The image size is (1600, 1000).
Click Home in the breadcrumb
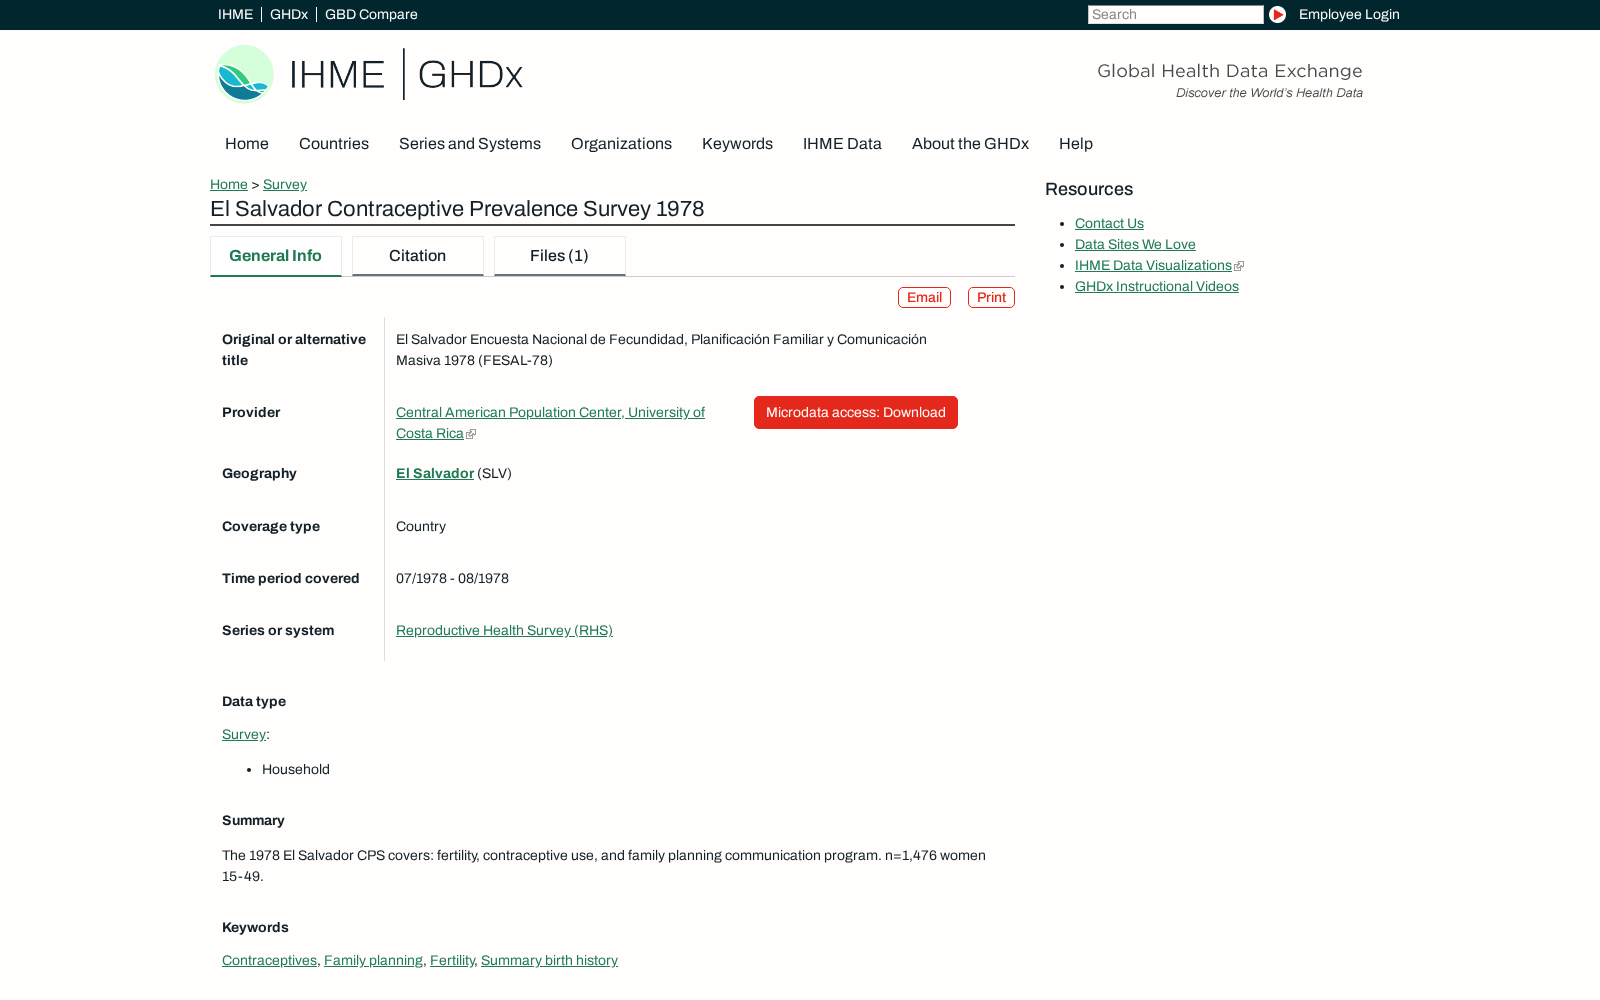tap(229, 184)
